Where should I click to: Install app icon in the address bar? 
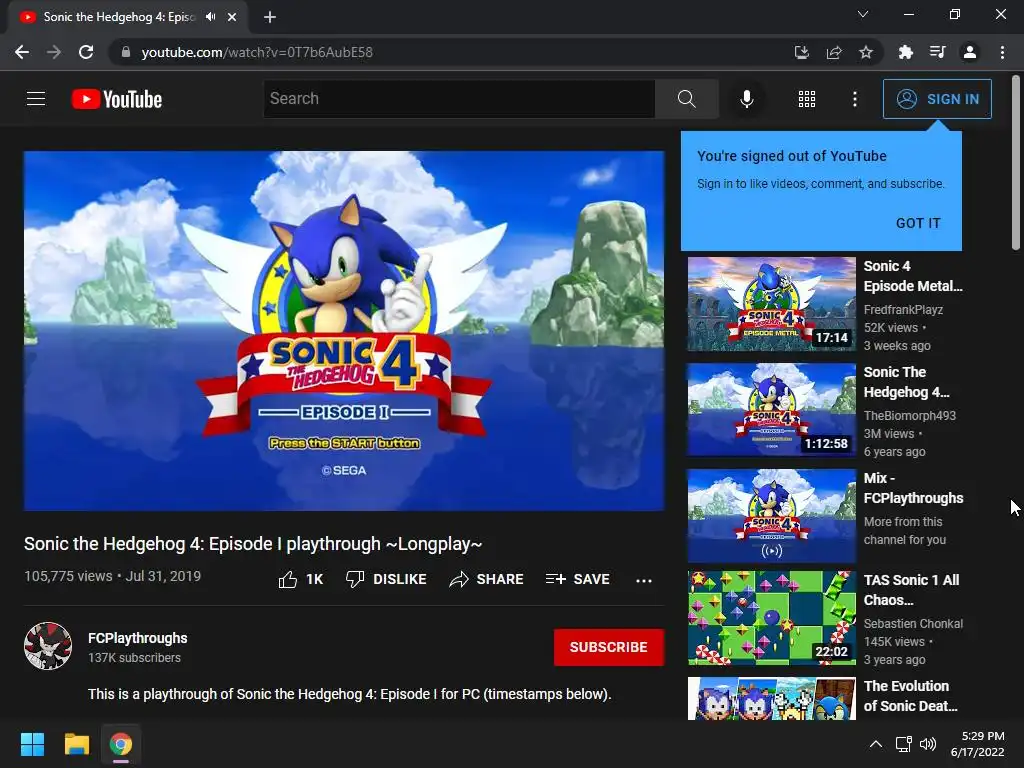pyautogui.click(x=801, y=52)
